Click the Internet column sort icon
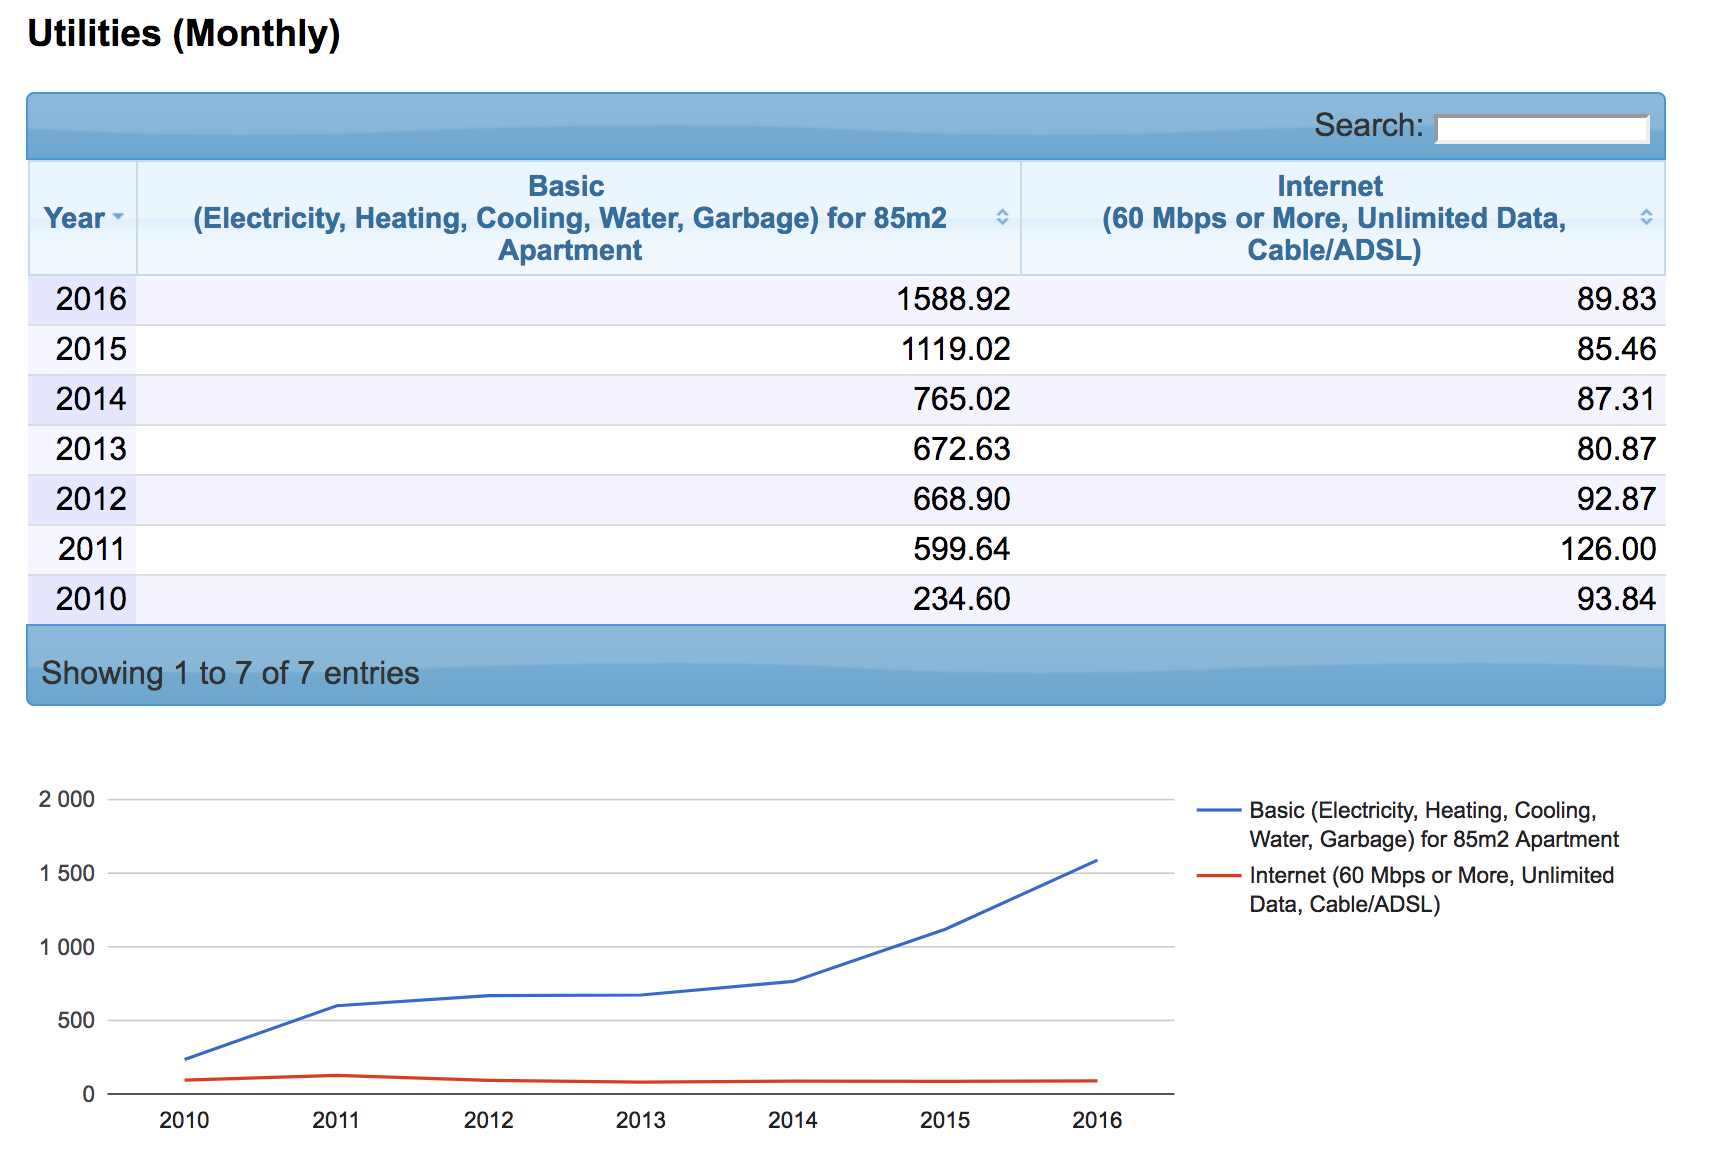This screenshot has width=1716, height=1164. click(x=1646, y=217)
